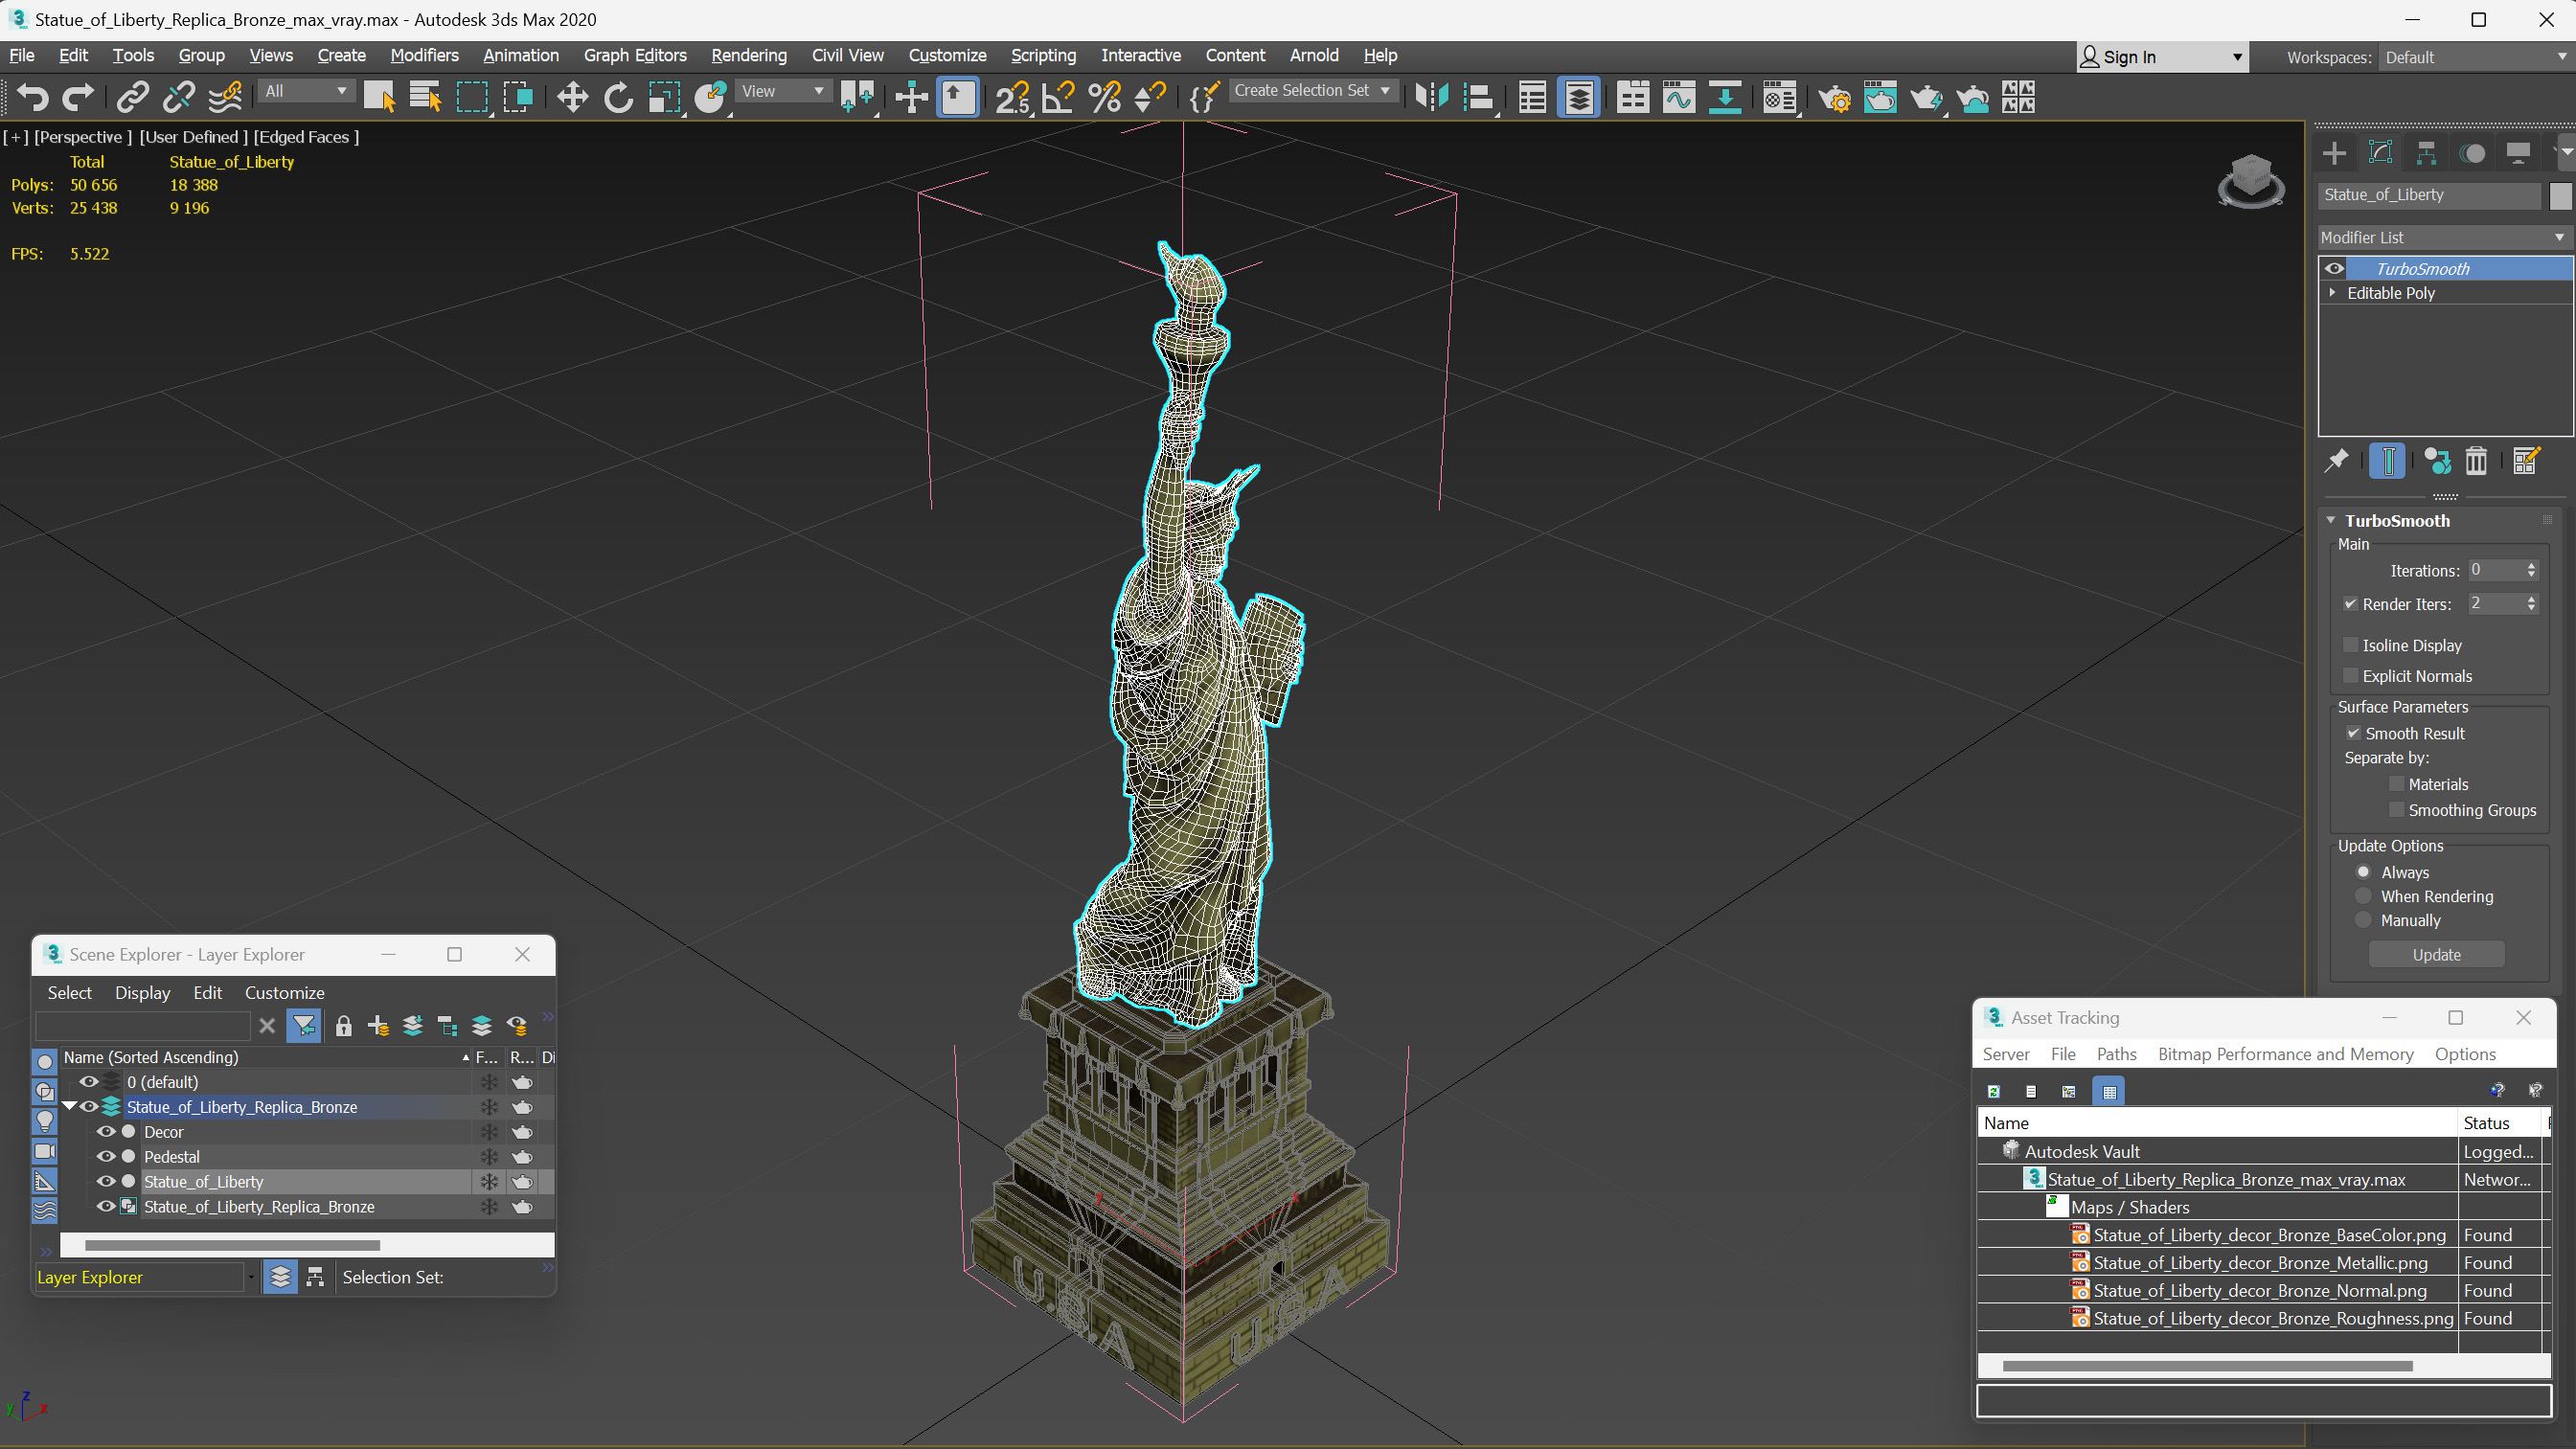Activate the Select and Link tool
The image size is (2576, 1449).
(132, 97)
